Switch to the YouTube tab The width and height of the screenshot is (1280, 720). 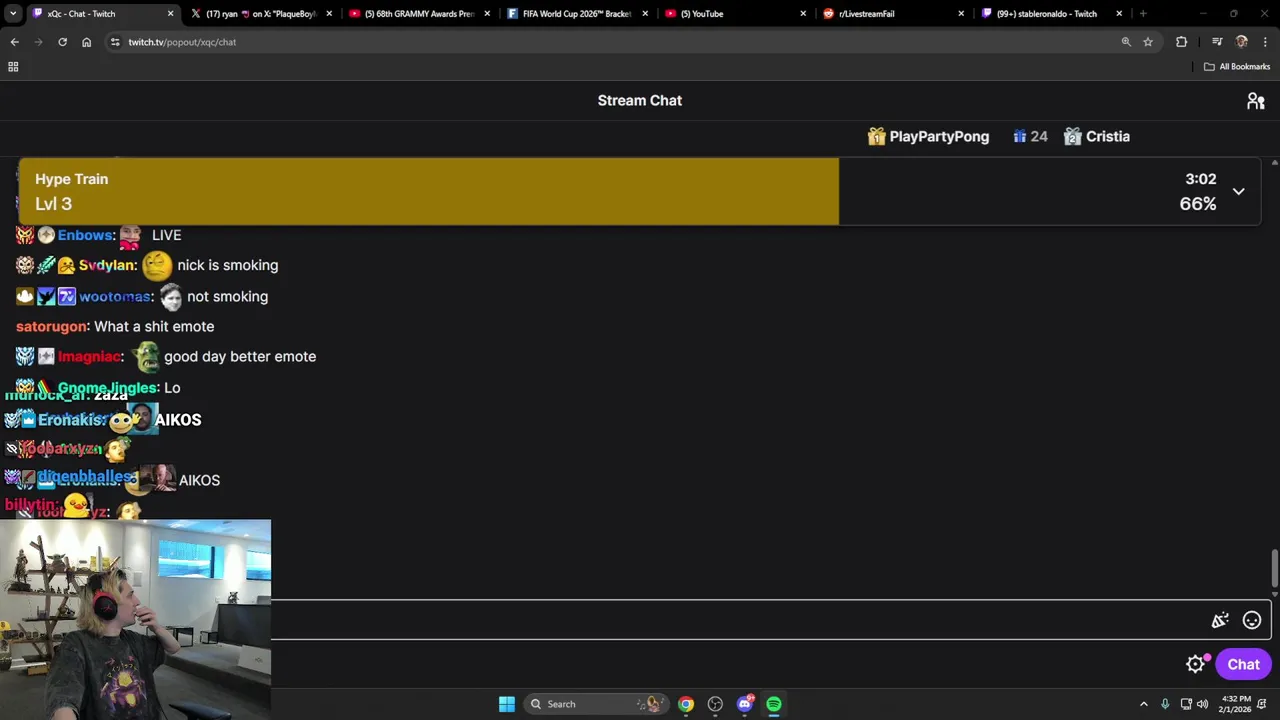(x=736, y=14)
